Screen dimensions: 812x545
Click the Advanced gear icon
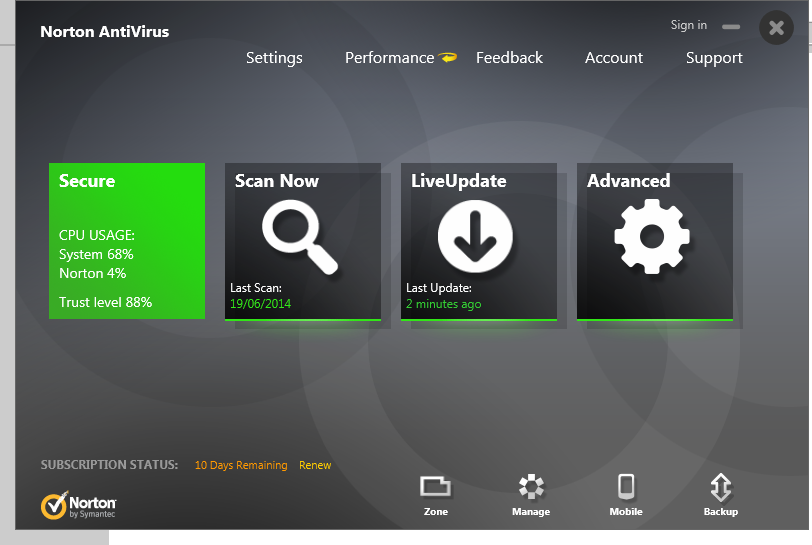click(651, 236)
